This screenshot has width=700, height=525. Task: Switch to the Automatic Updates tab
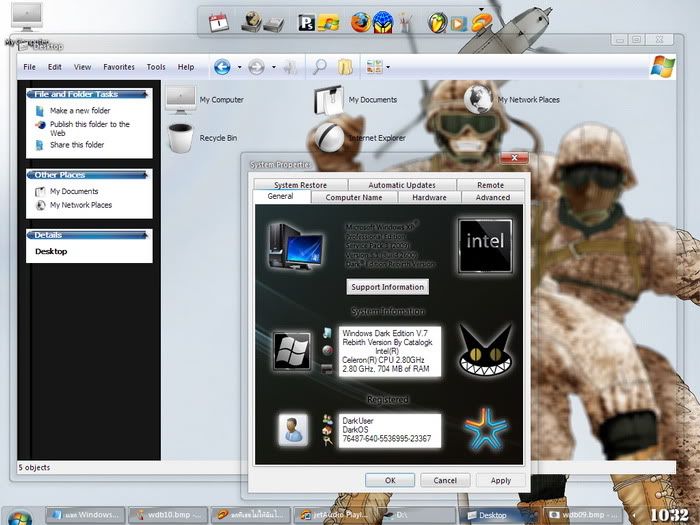coord(402,185)
